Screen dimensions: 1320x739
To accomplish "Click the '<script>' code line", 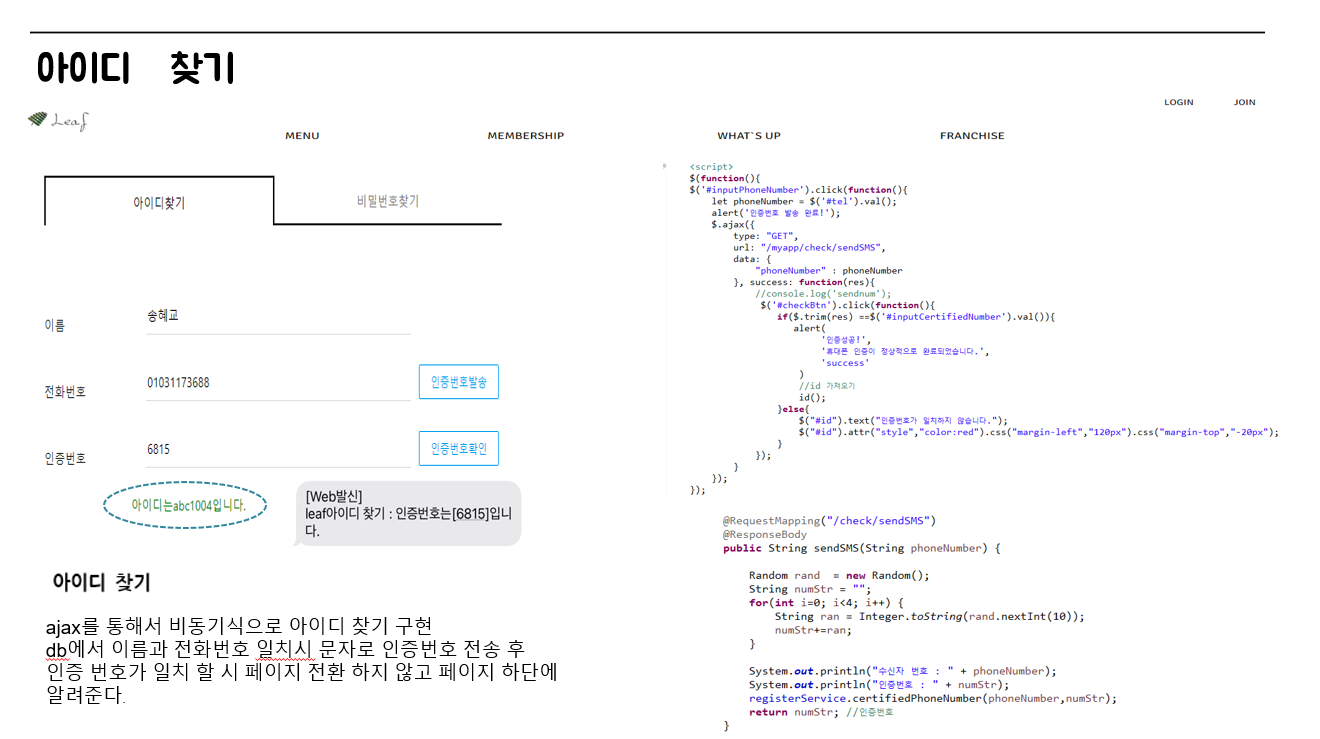I will point(711,167).
